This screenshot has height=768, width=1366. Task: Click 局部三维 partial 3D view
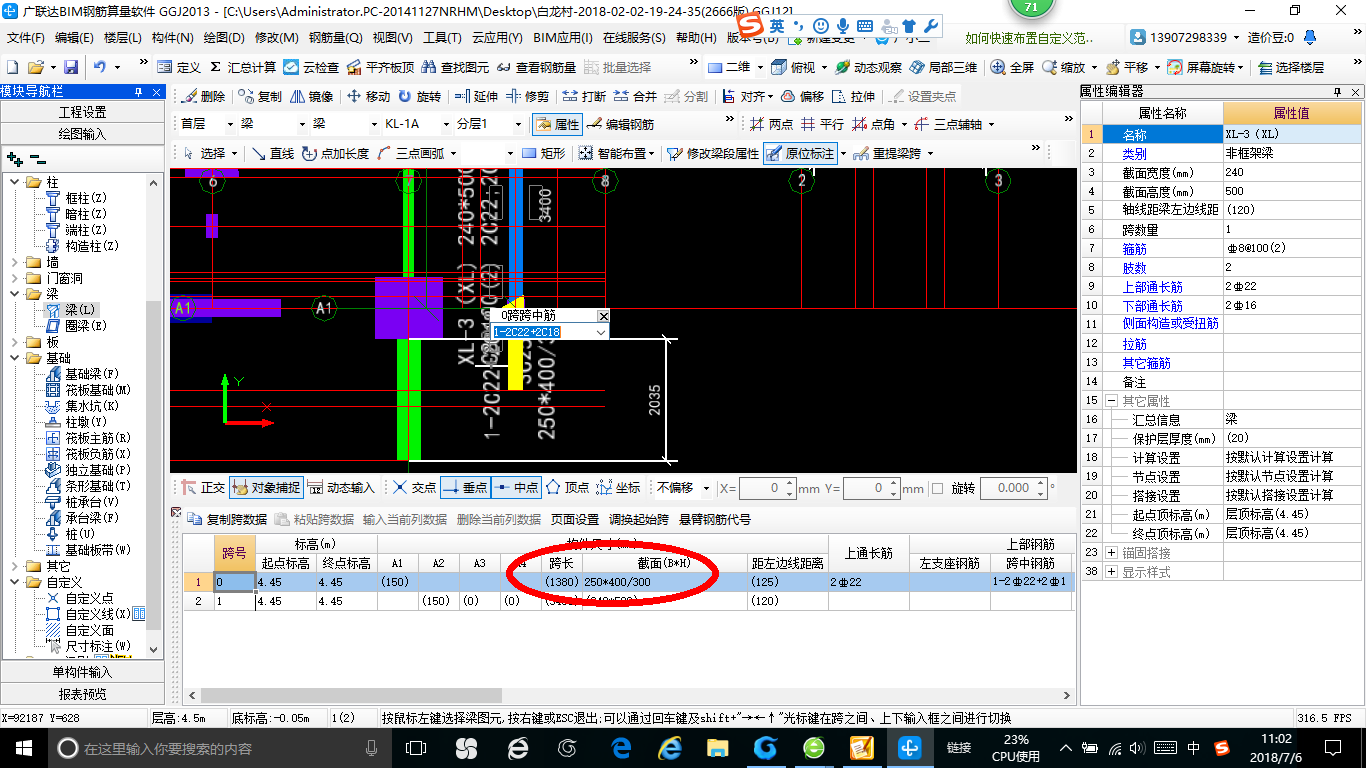click(x=943, y=67)
